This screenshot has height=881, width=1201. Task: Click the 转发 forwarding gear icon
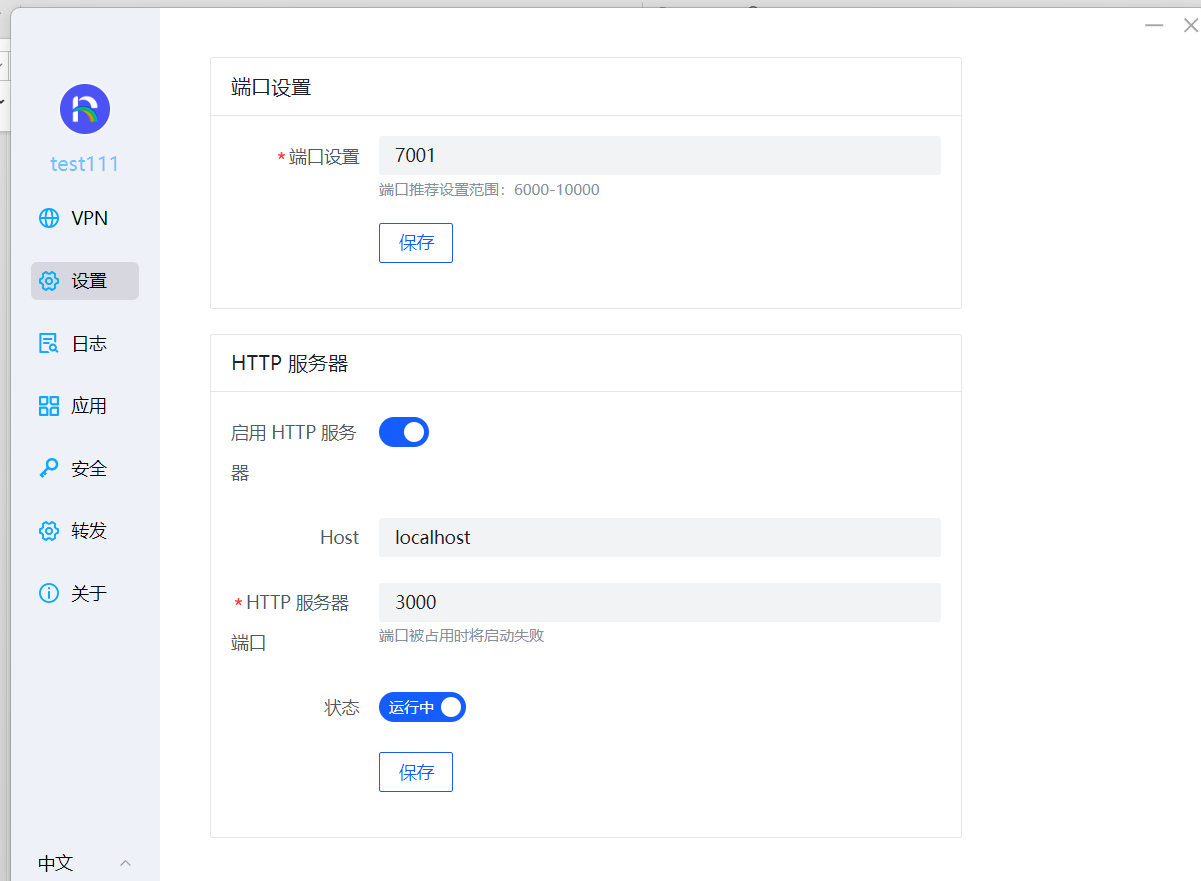coord(48,530)
